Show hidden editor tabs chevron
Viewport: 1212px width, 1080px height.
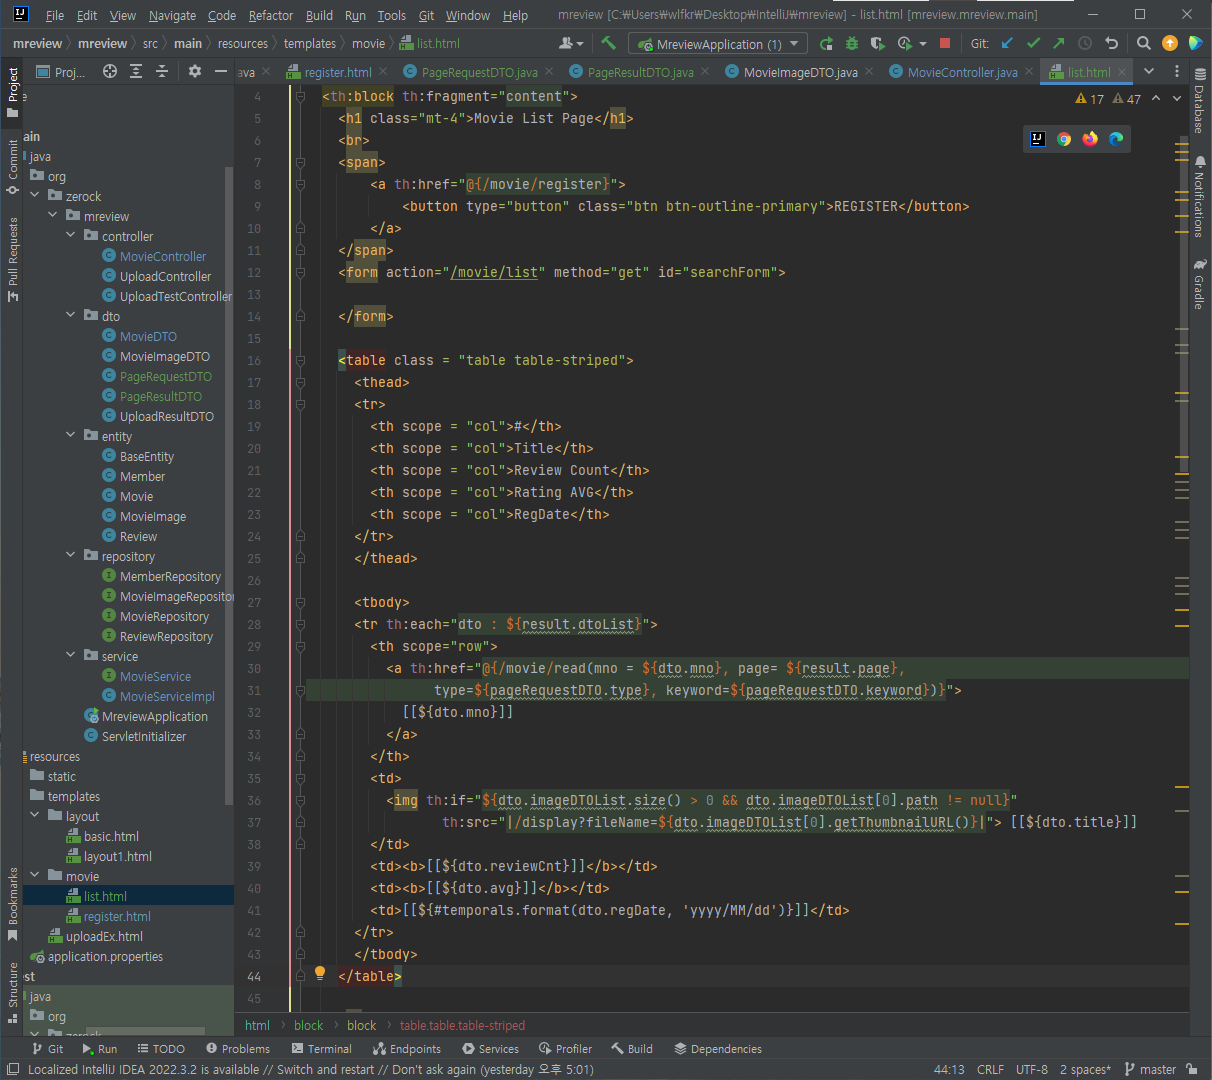click(x=1149, y=71)
